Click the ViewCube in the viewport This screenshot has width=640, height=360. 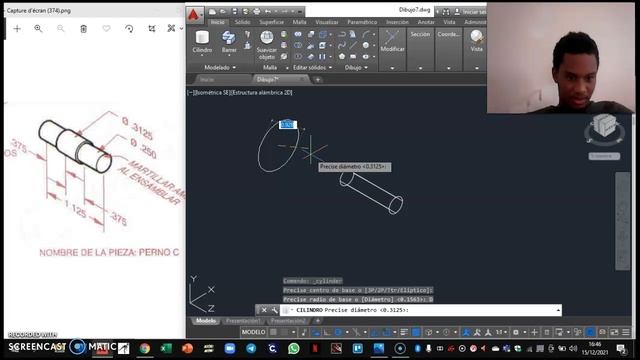[x=604, y=126]
